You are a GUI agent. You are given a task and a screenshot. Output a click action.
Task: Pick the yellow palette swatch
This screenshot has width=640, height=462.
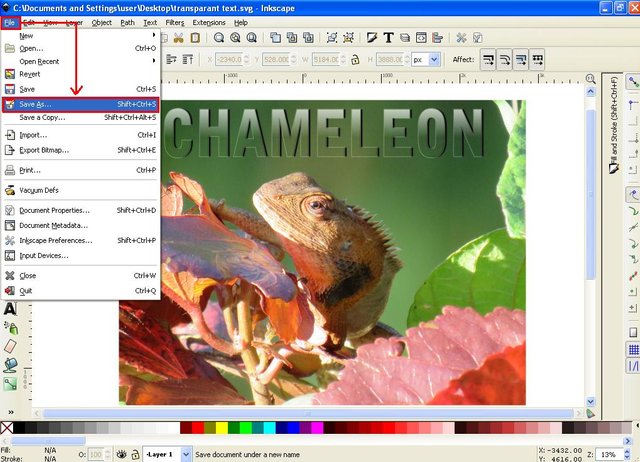point(222,428)
